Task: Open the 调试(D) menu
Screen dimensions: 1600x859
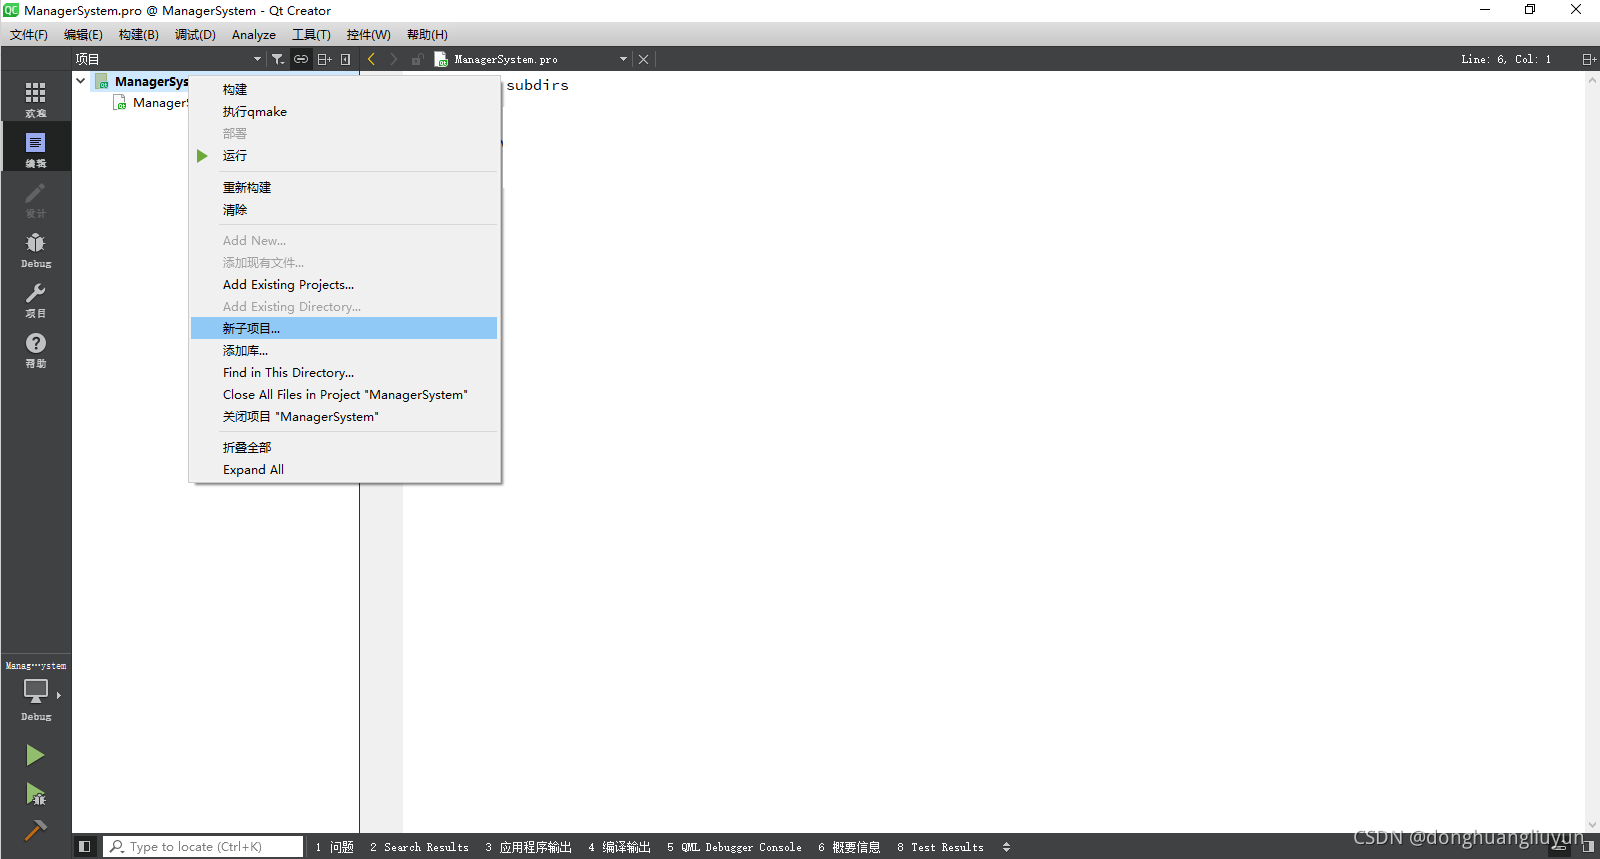Action: 195,35
